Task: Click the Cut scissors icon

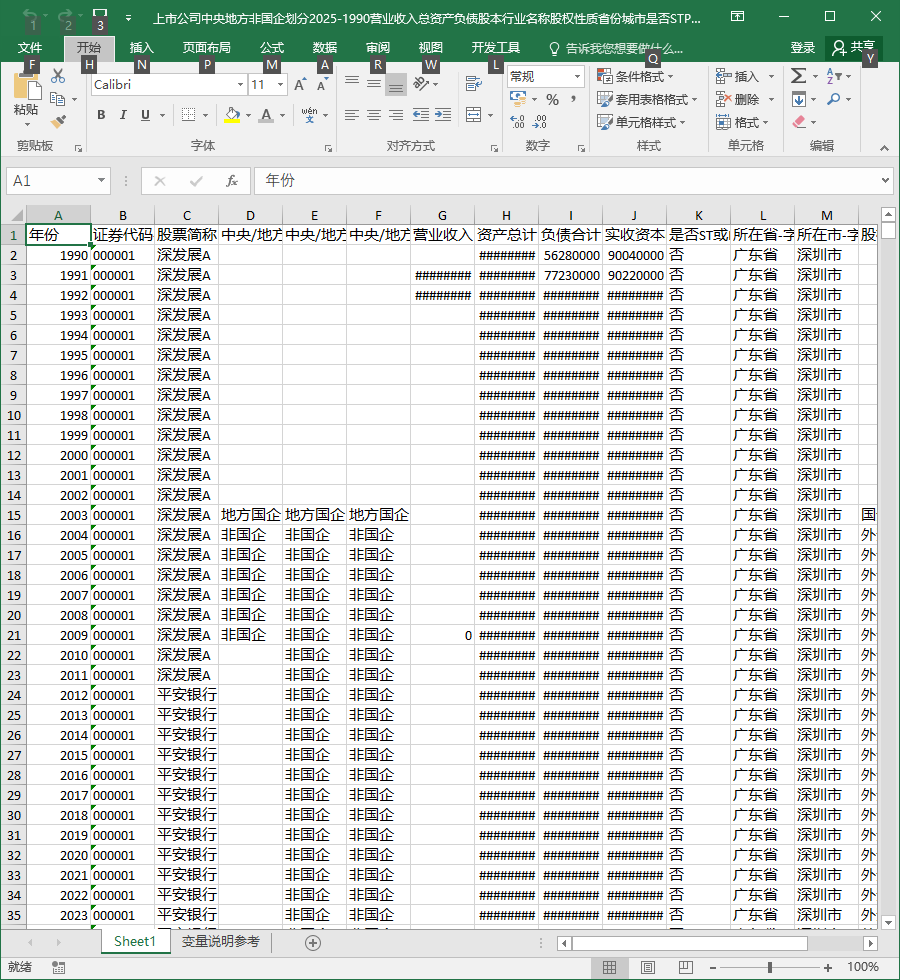Action: coord(58,76)
